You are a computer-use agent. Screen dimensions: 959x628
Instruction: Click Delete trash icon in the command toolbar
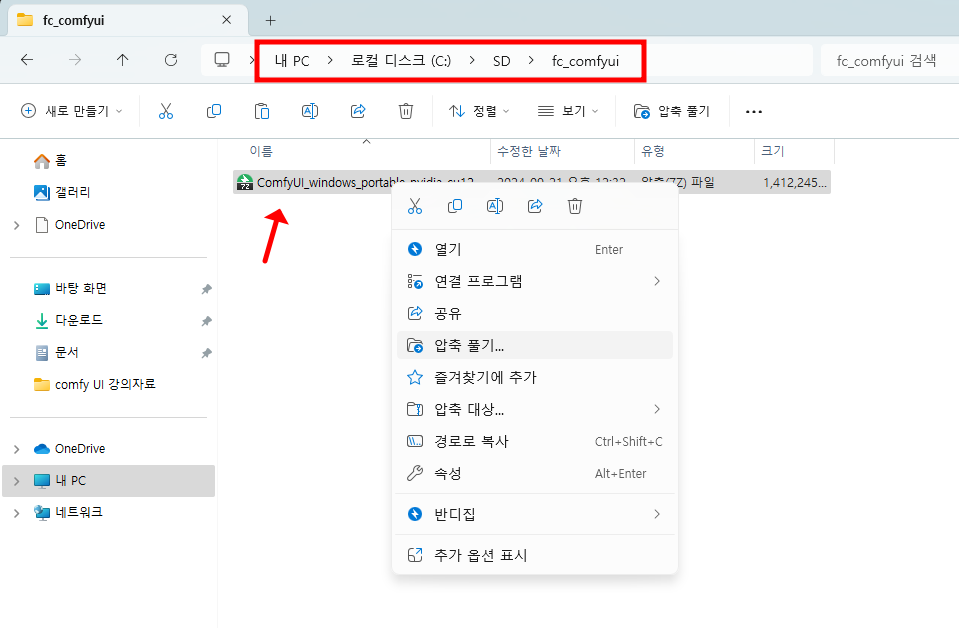(x=405, y=111)
